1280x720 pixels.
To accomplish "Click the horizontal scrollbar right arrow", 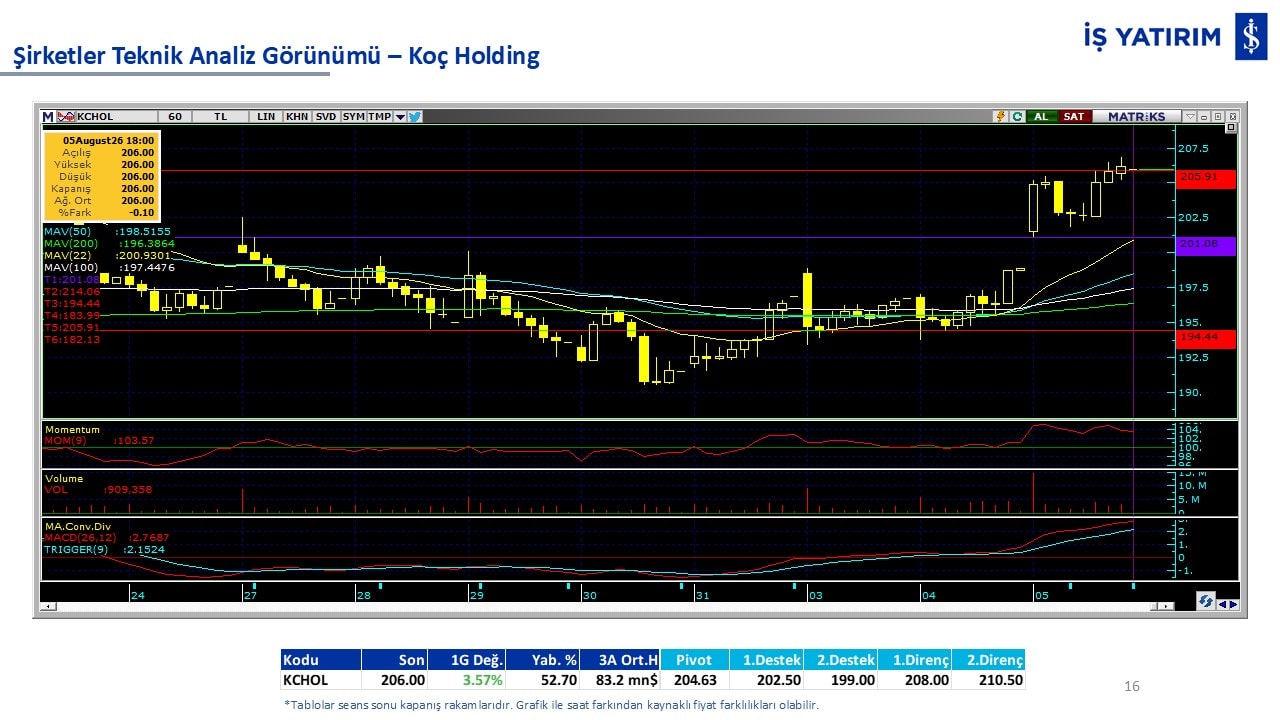I will 1168,606.
